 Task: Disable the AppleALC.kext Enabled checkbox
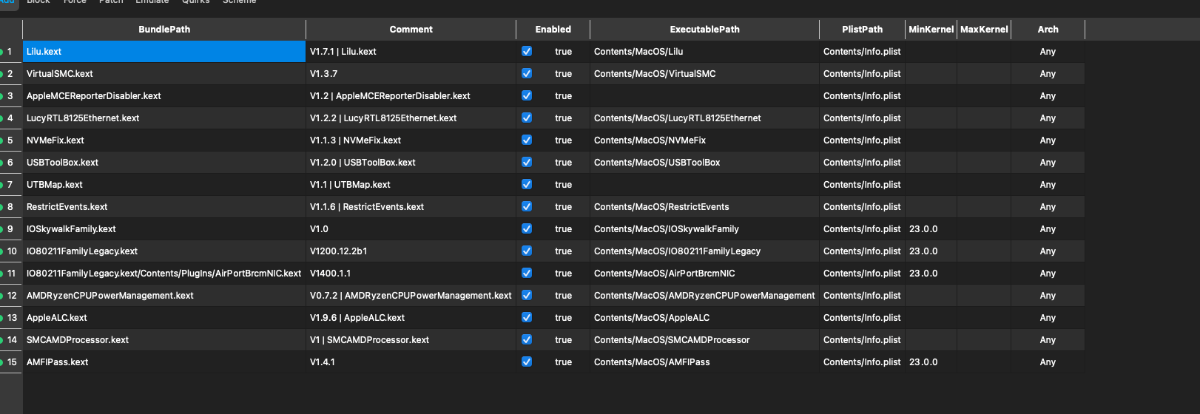tap(526, 318)
